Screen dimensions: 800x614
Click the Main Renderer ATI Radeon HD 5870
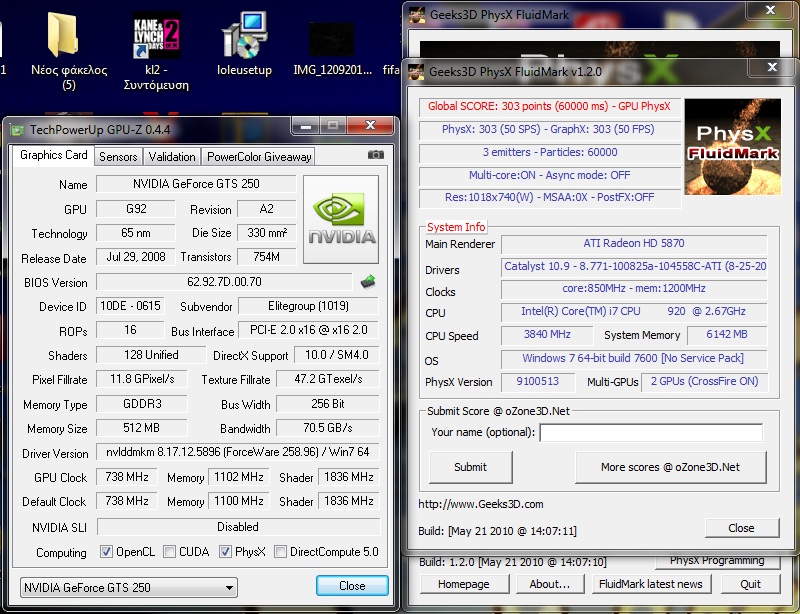634,243
